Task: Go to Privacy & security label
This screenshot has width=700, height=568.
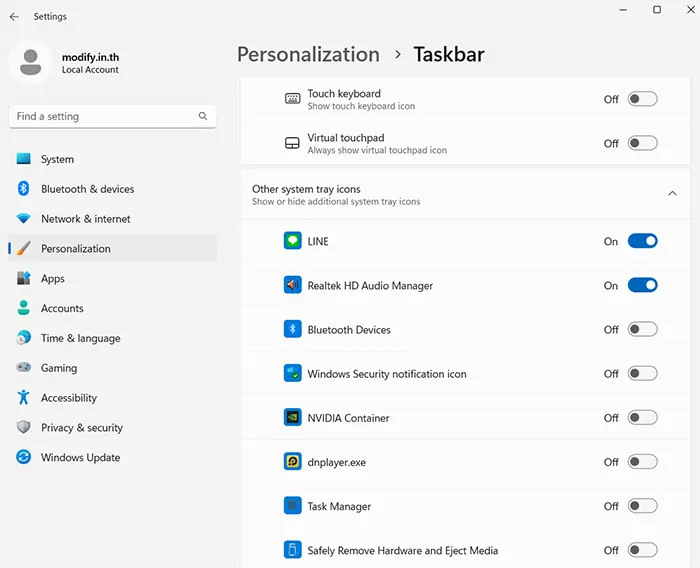Action: 82,428
